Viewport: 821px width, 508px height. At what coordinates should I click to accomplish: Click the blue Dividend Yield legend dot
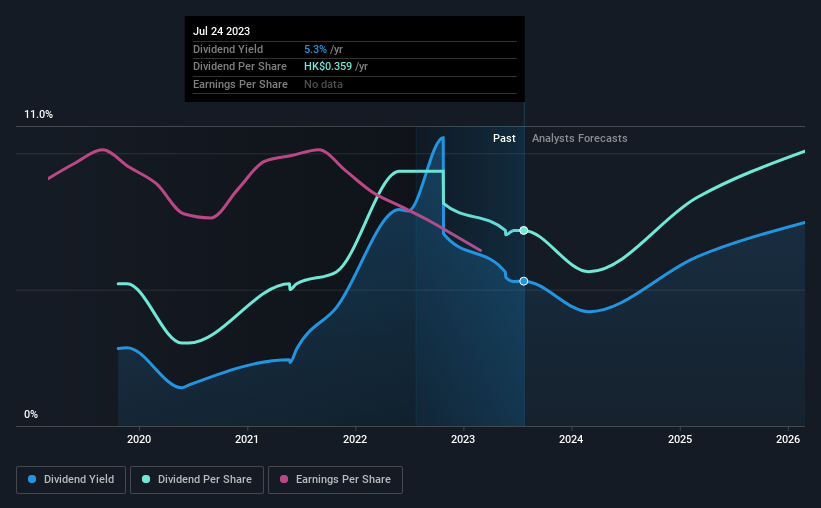tap(32, 479)
